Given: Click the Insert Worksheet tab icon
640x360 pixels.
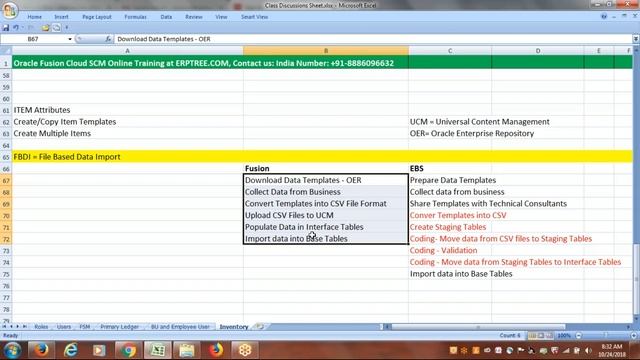Looking at the screenshot, I should (260, 327).
